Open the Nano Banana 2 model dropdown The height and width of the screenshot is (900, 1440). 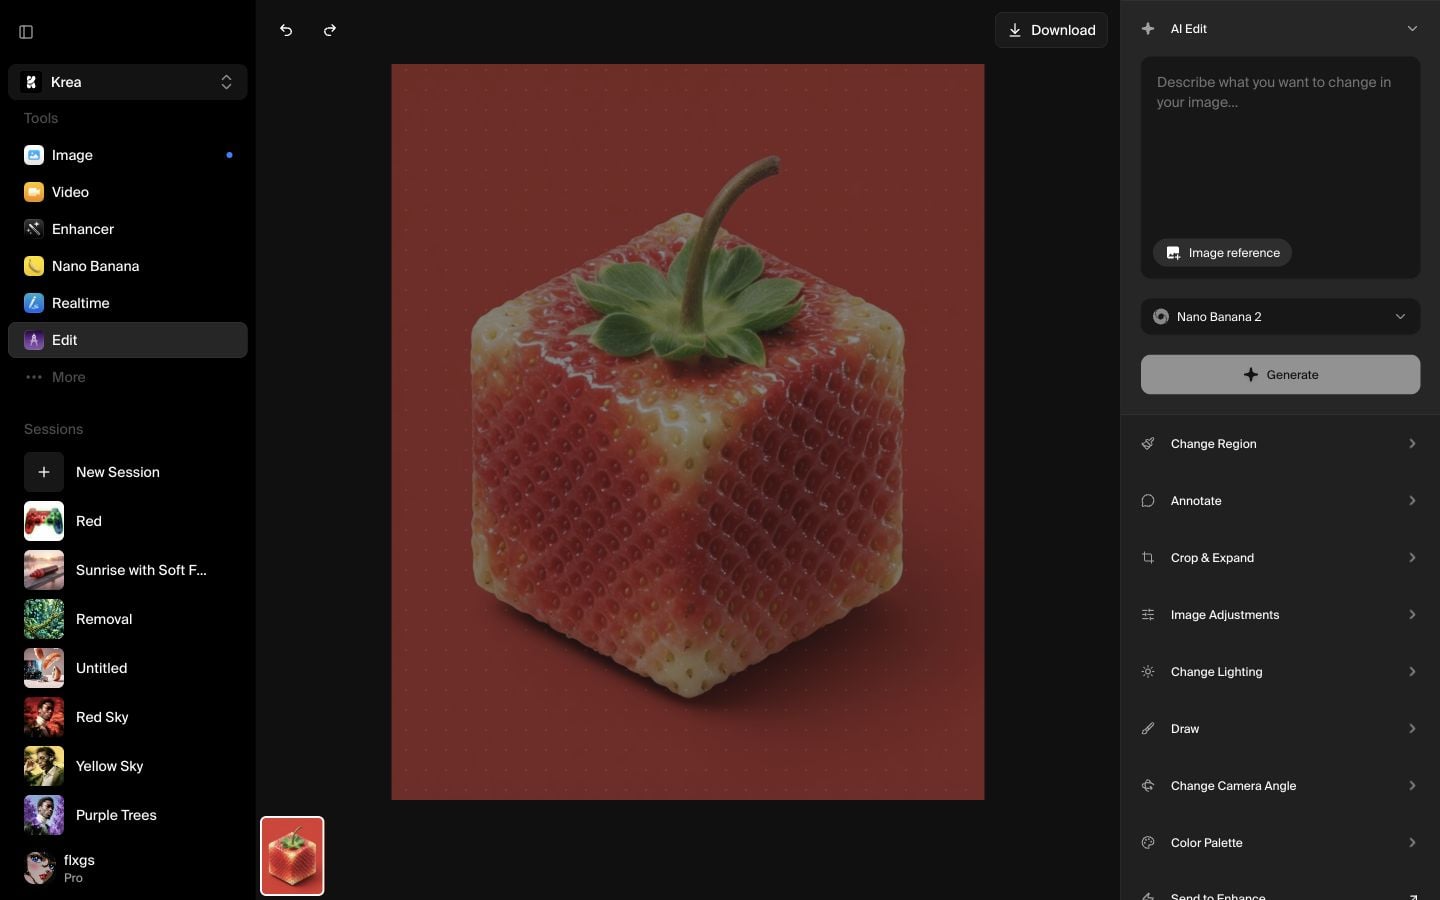(1280, 317)
